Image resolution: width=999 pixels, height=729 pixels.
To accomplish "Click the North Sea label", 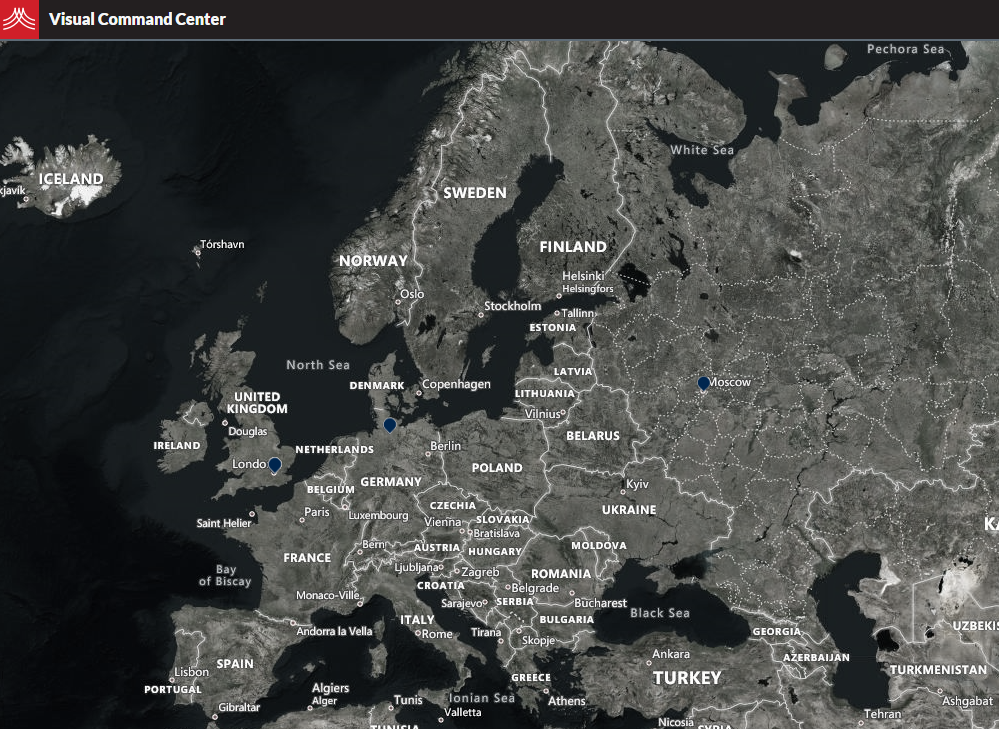I will pyautogui.click(x=318, y=365).
